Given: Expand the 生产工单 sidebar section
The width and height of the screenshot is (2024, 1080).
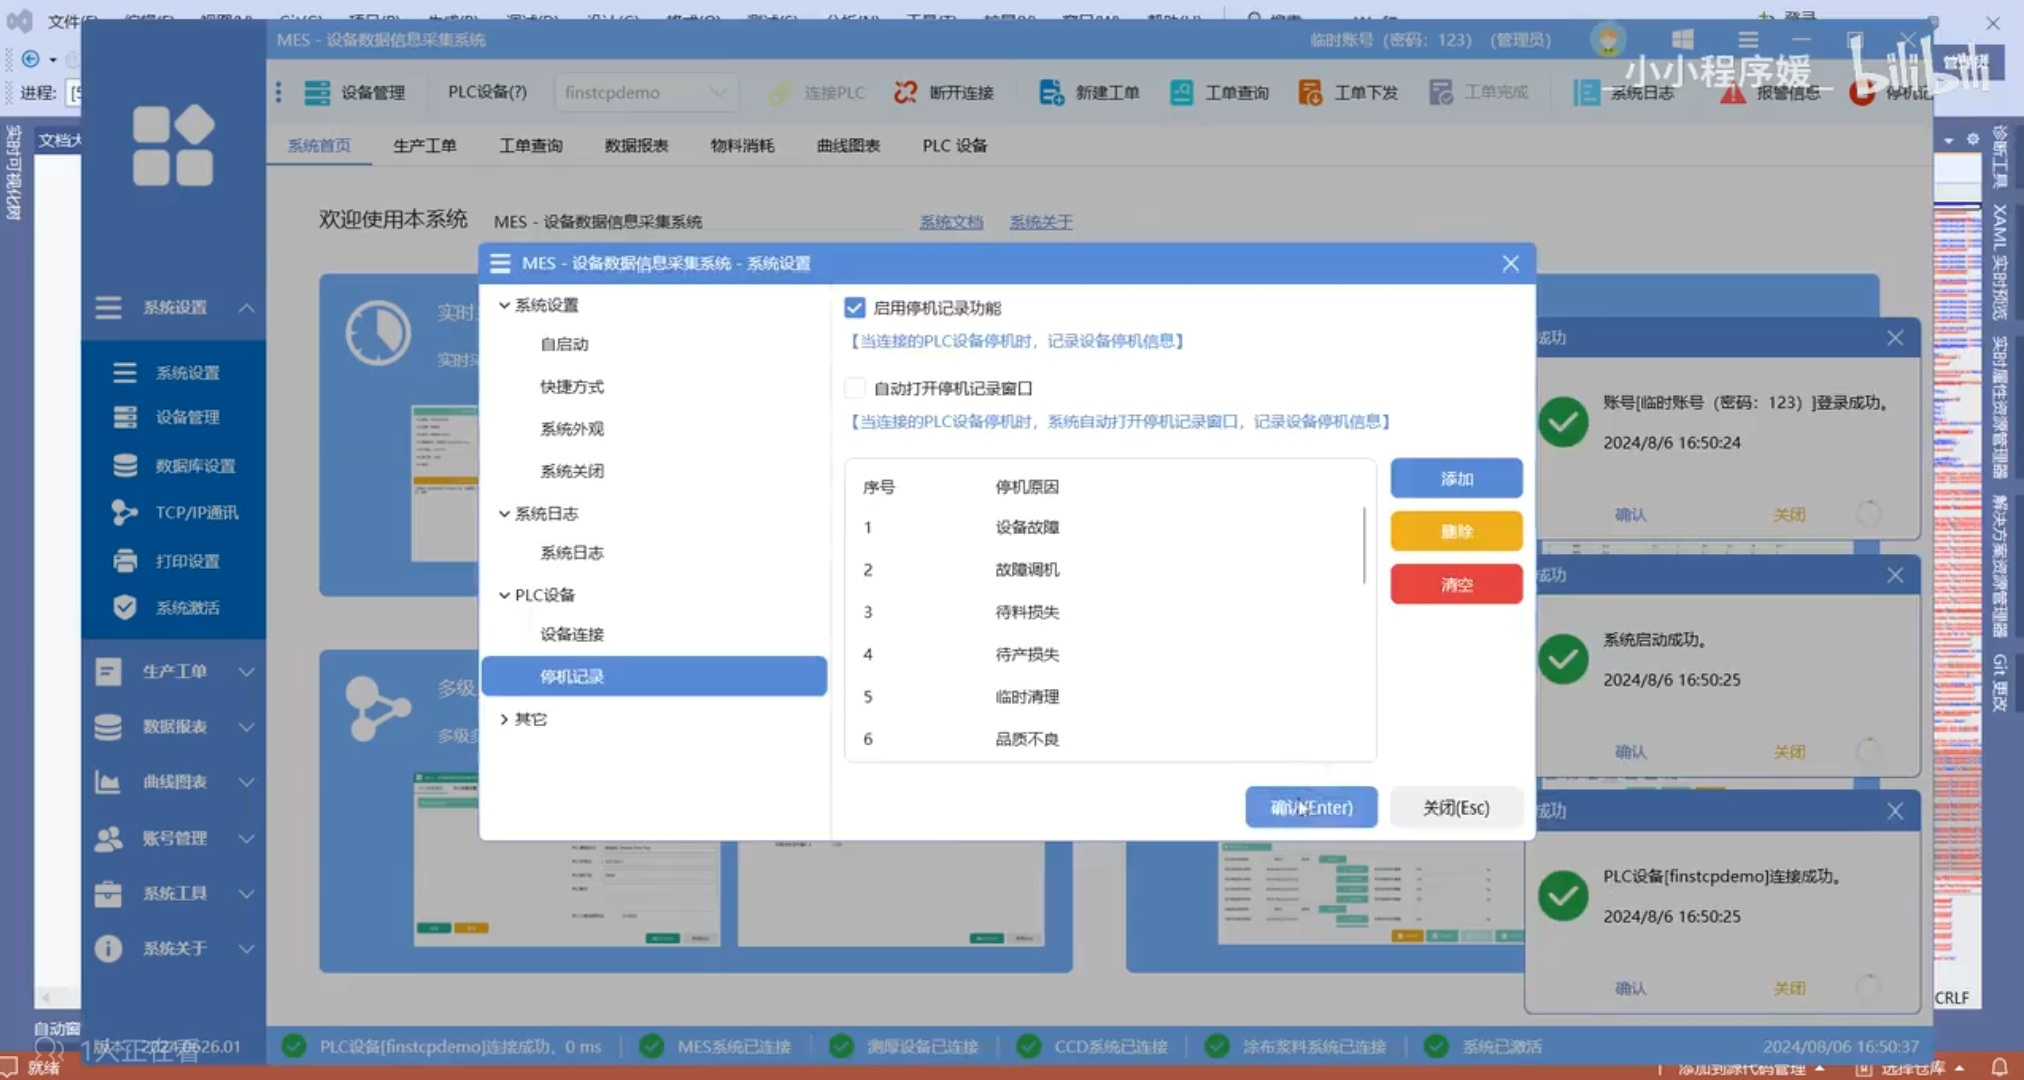Looking at the screenshot, I should coord(174,671).
